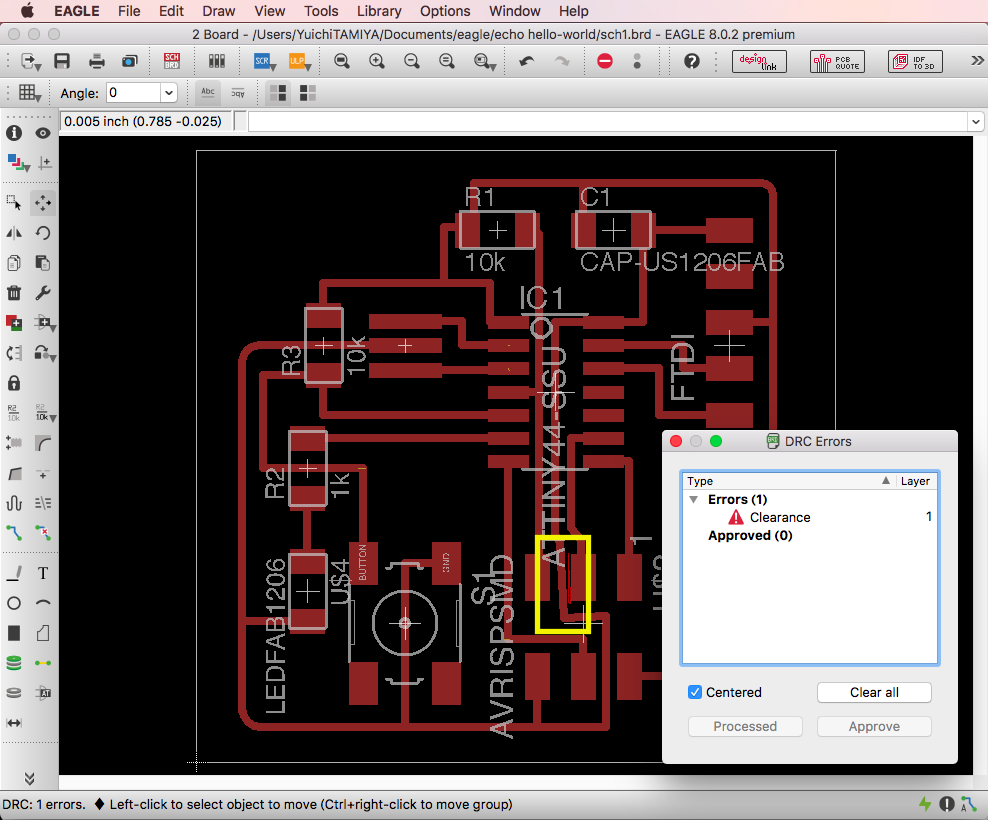The width and height of the screenshot is (988, 820).
Task: Open the Tools menu
Action: (x=321, y=11)
